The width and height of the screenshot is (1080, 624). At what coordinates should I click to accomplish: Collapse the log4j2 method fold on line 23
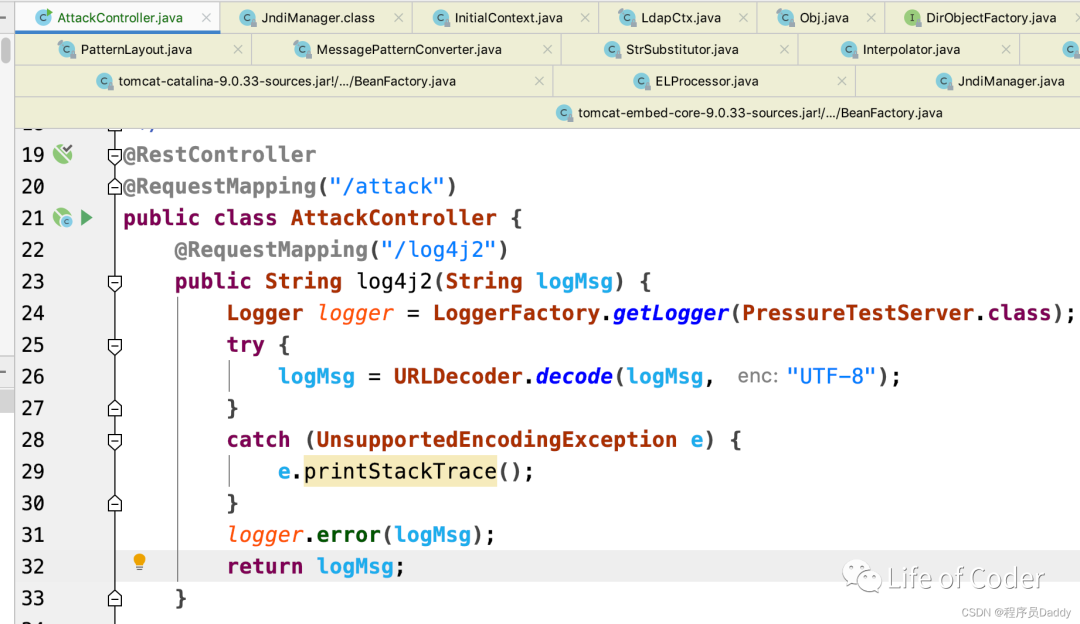[115, 282]
